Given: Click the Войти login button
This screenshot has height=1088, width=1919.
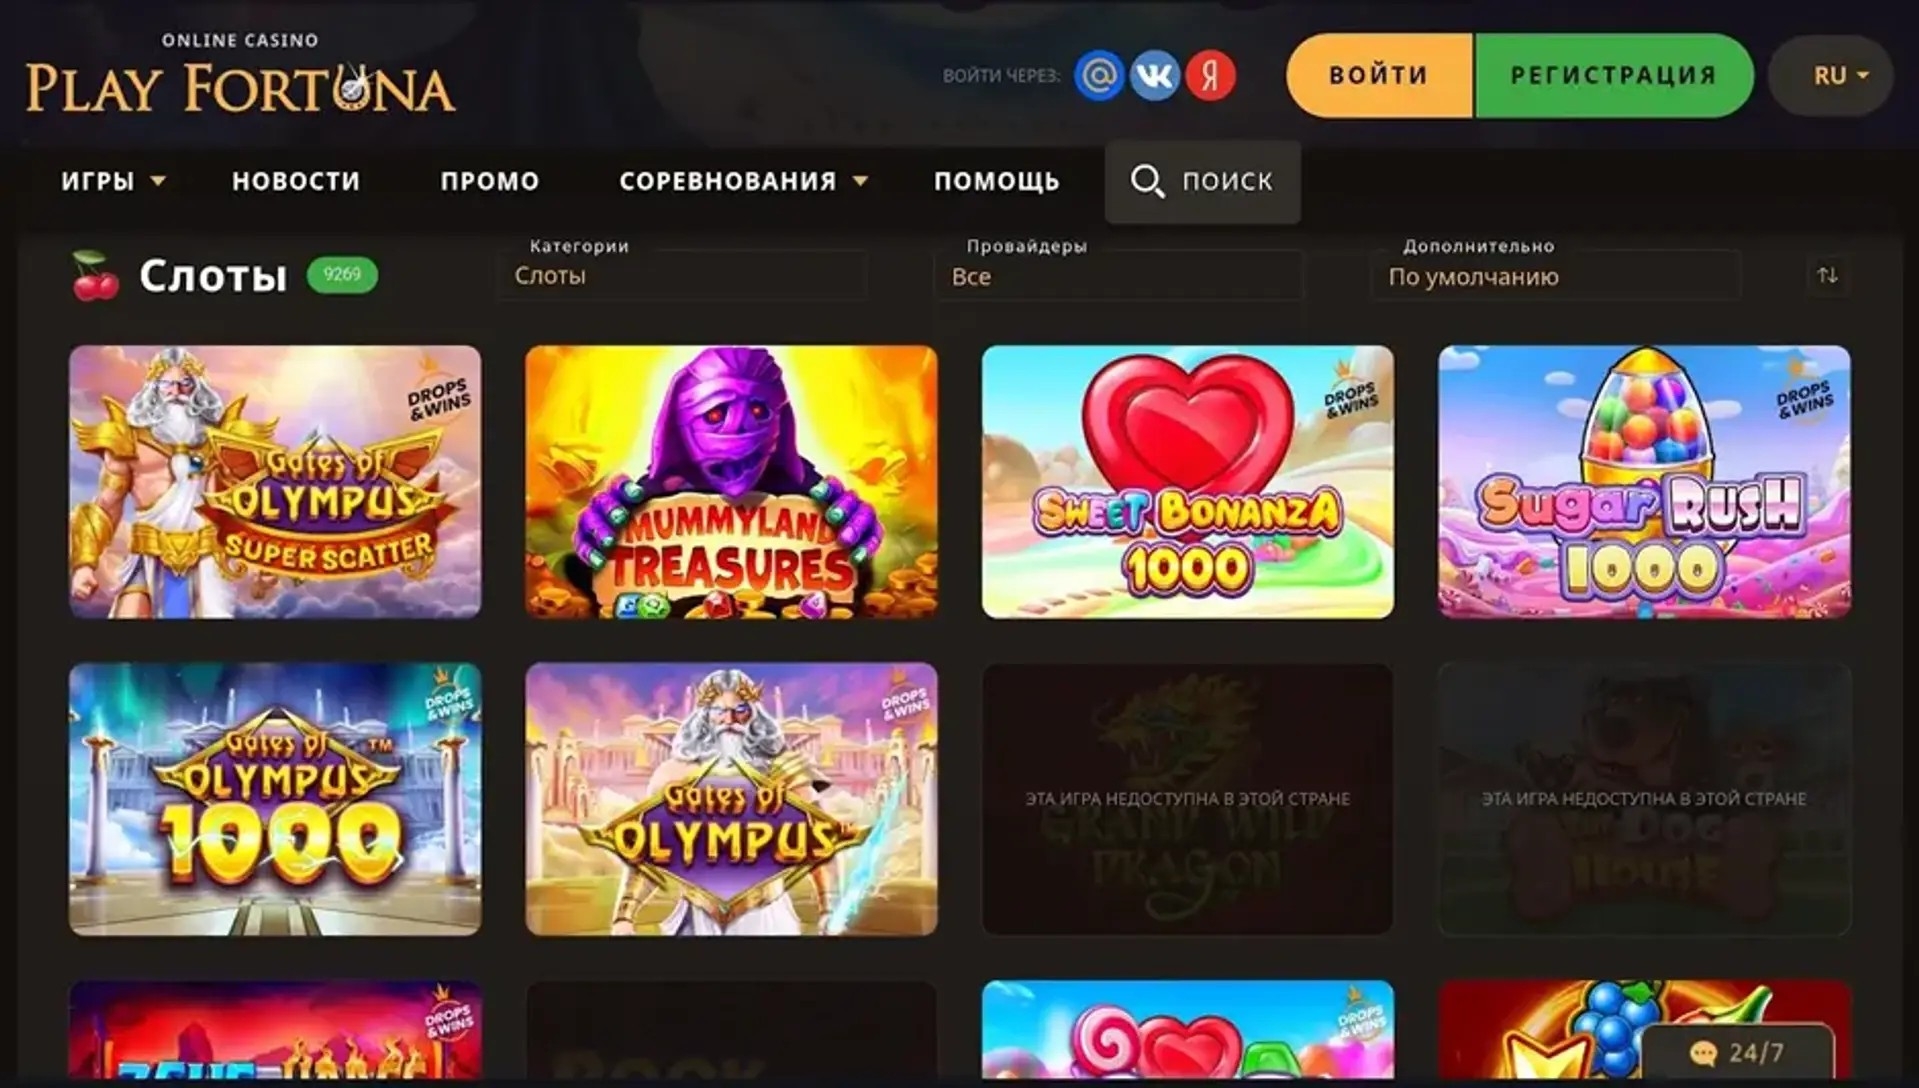Looking at the screenshot, I should point(1379,76).
